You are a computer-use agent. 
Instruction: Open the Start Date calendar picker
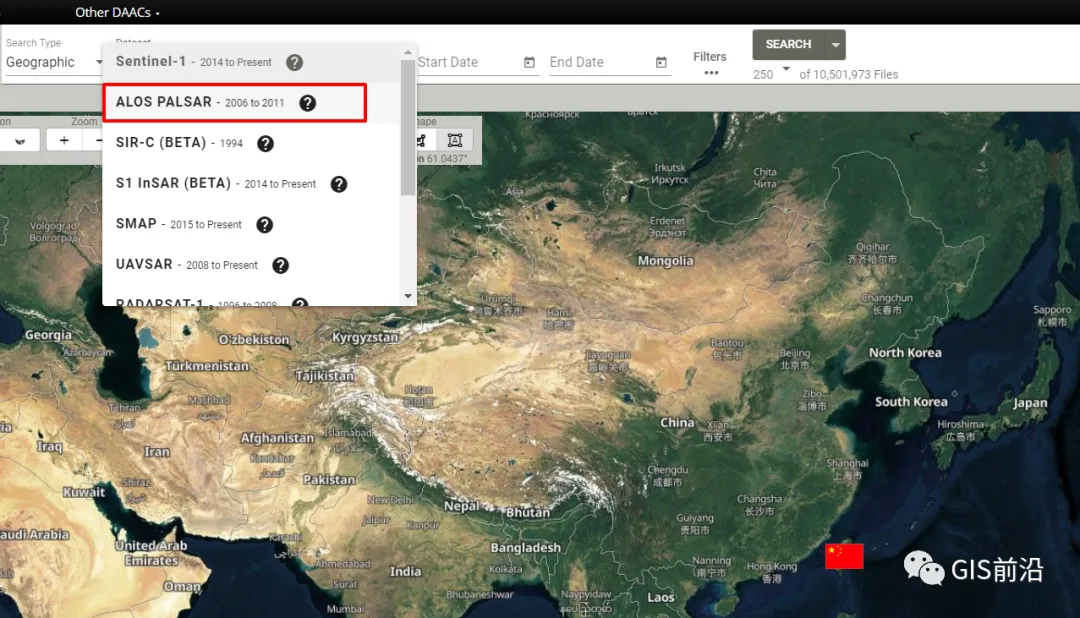tap(529, 63)
